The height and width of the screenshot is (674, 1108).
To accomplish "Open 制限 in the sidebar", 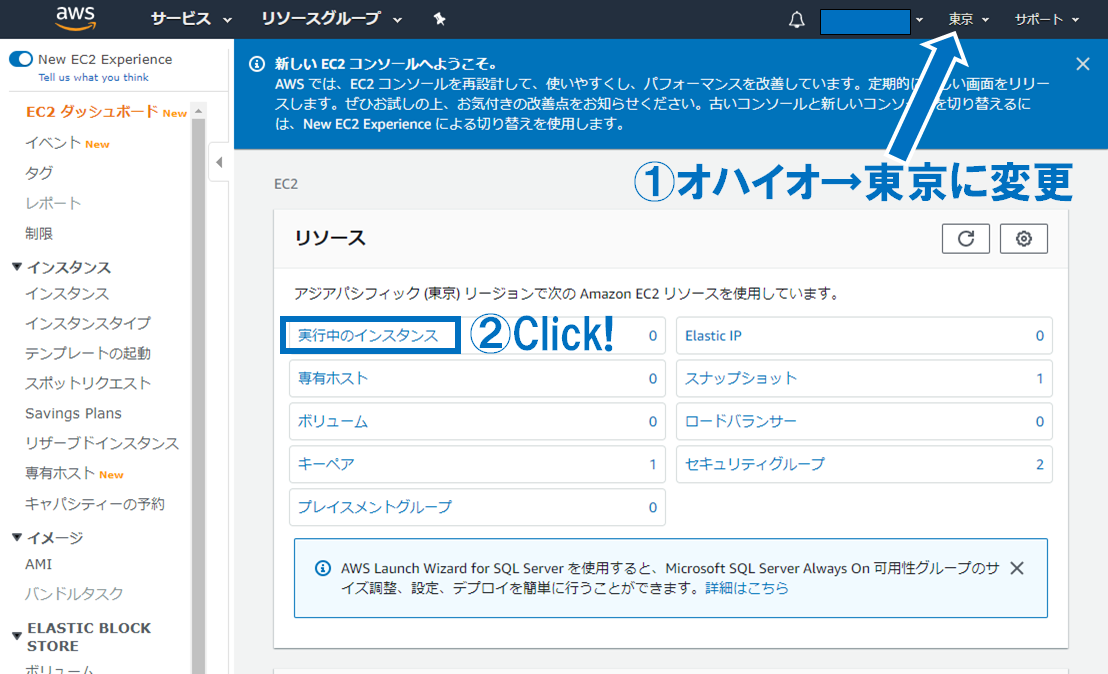I will click(39, 234).
